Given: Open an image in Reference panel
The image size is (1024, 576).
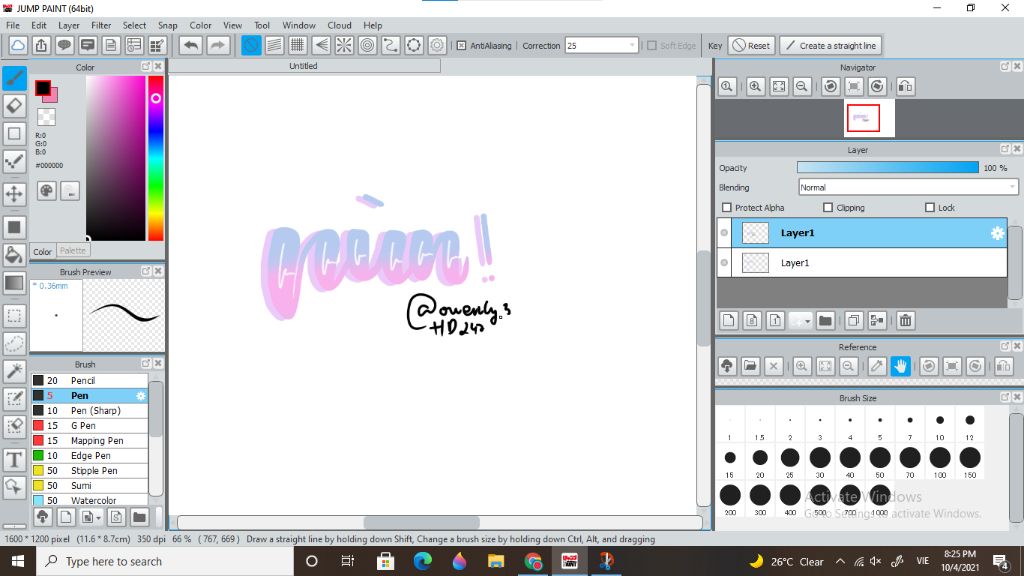Looking at the screenshot, I should tap(750, 366).
